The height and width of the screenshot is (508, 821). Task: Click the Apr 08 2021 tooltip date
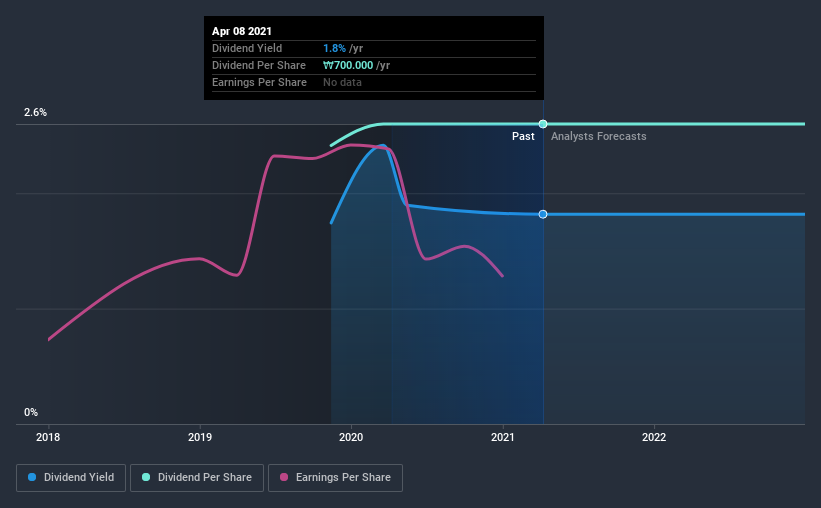coord(242,31)
